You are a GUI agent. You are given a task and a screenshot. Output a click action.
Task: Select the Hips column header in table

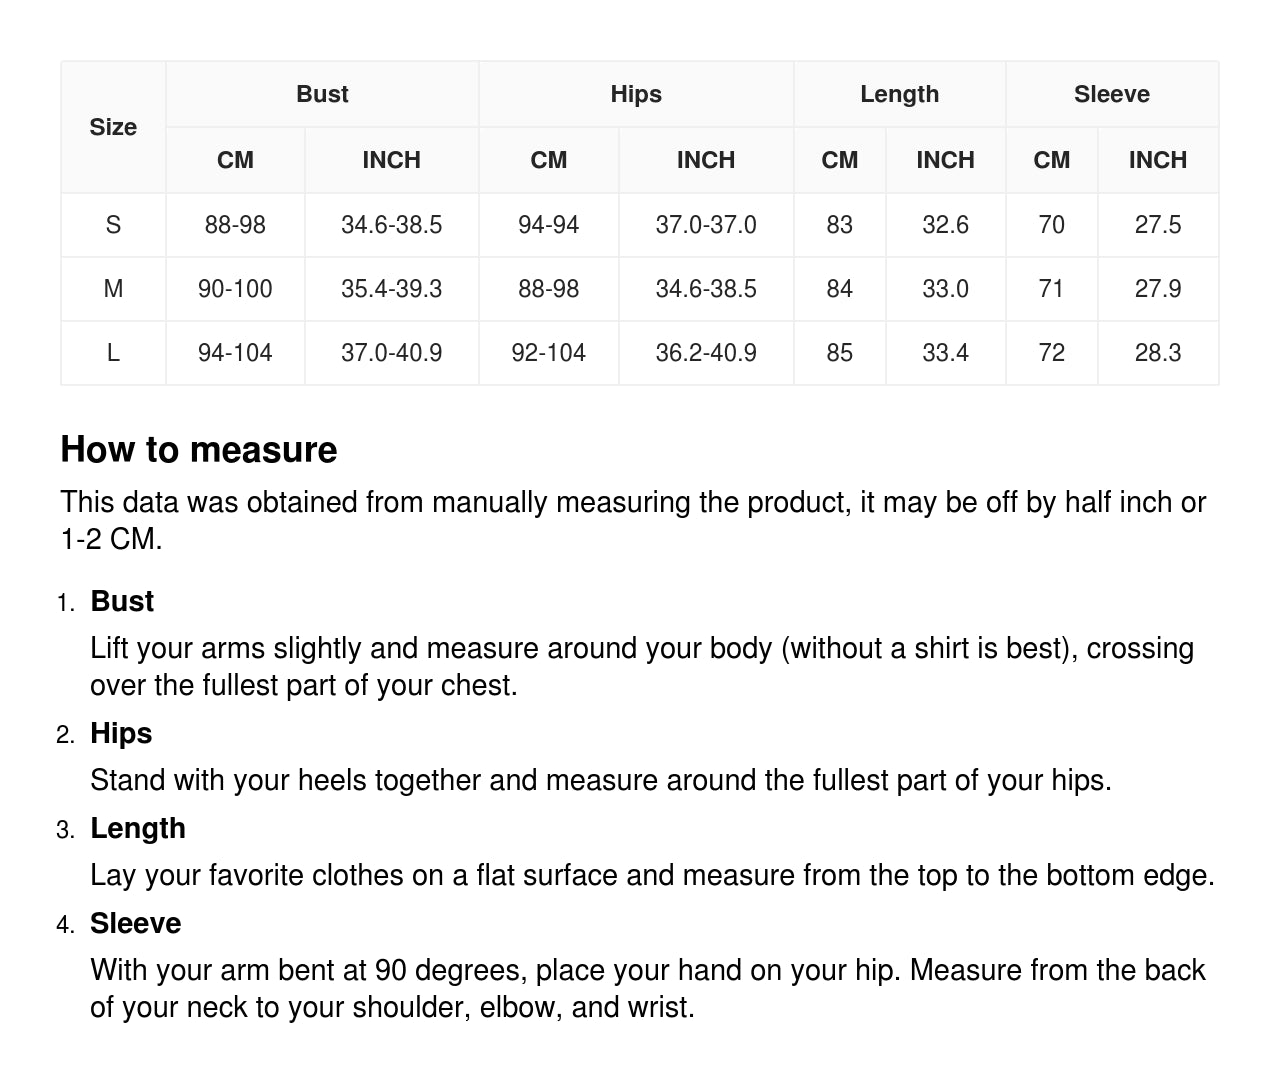(636, 94)
